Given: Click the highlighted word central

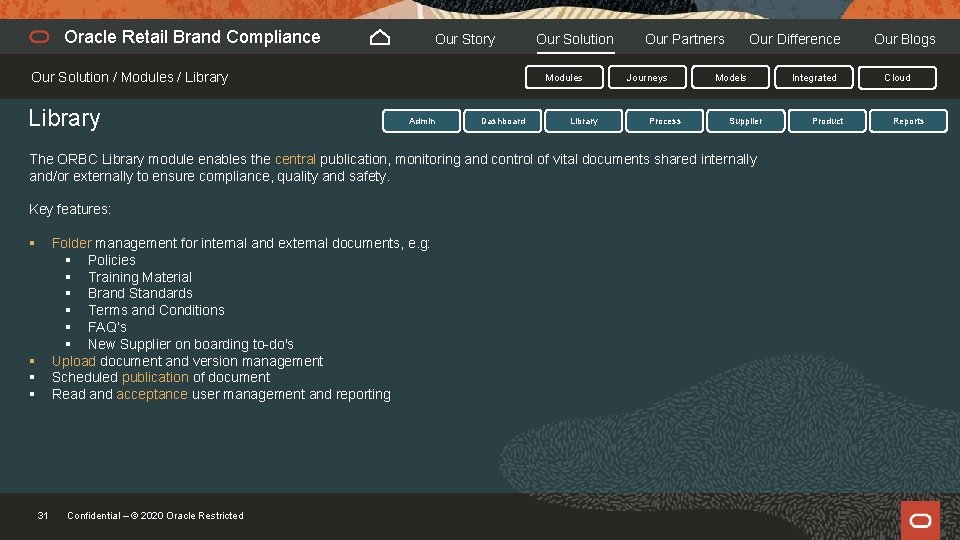Looking at the screenshot, I should (x=295, y=159).
